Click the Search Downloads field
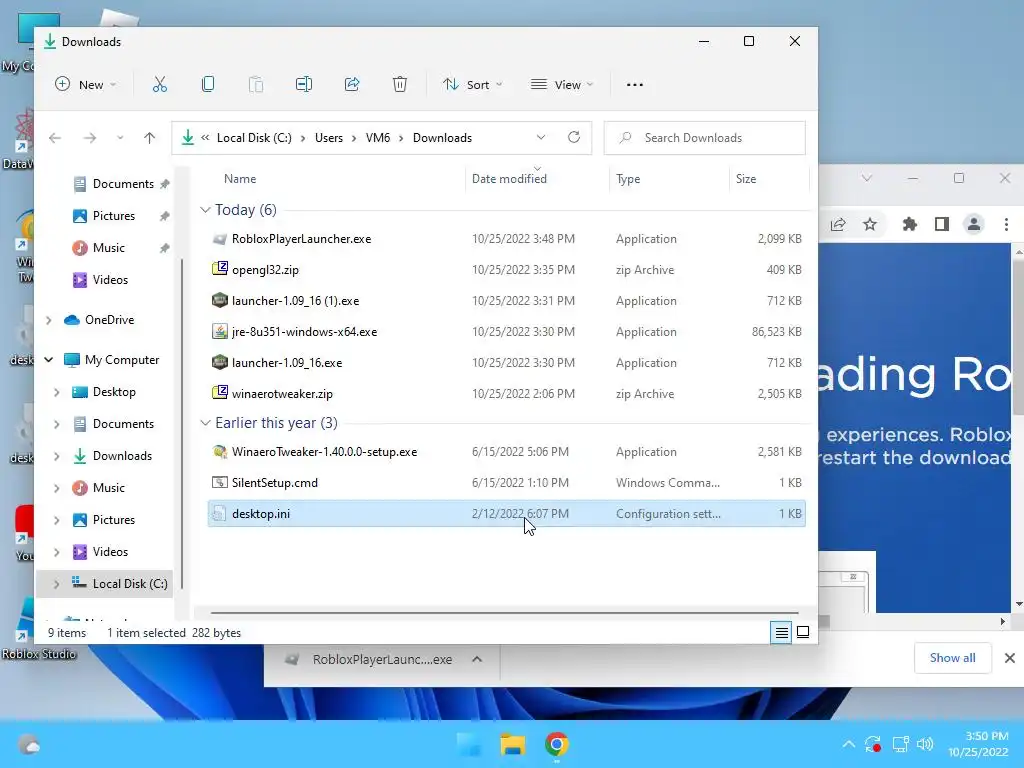Screen dimensions: 1024x768 [704, 138]
